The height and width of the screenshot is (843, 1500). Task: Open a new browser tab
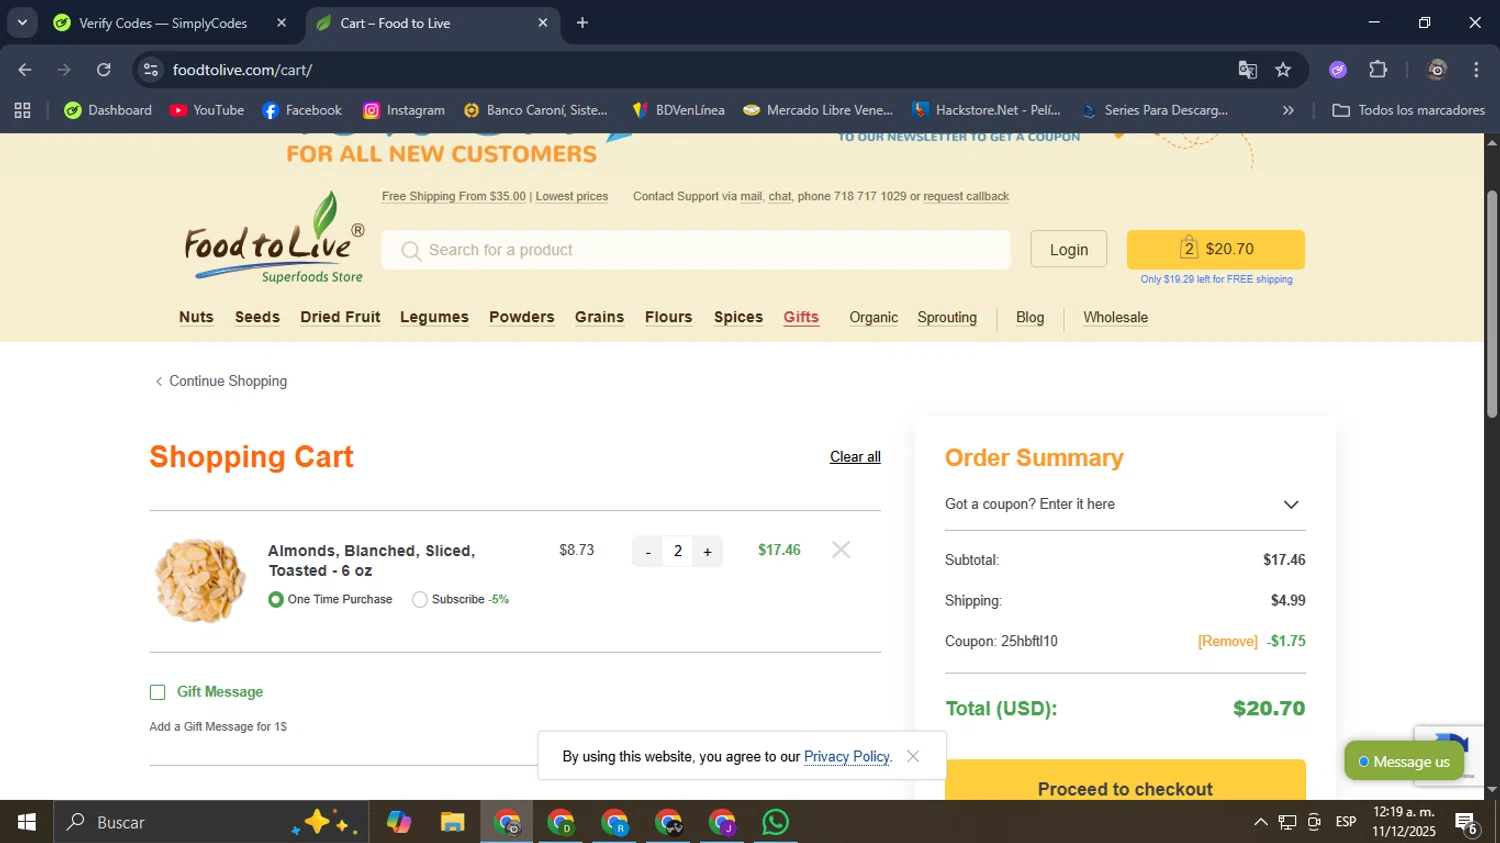tap(582, 23)
